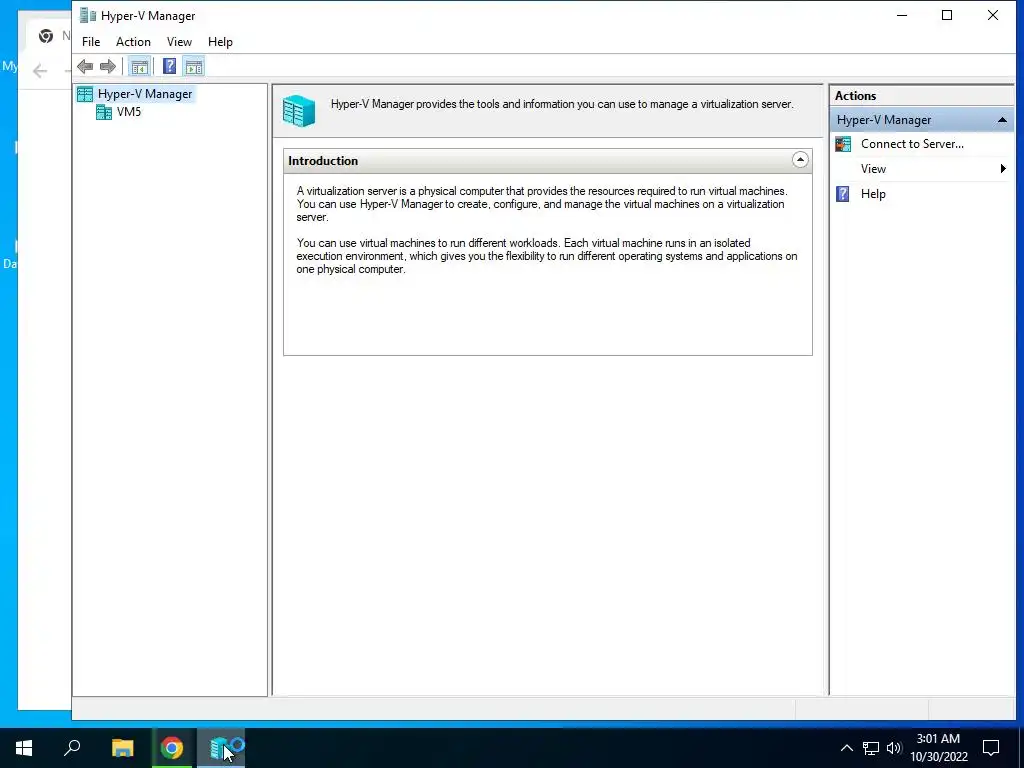1024x768 pixels.
Task: Open the View menu
Action: coord(179,42)
